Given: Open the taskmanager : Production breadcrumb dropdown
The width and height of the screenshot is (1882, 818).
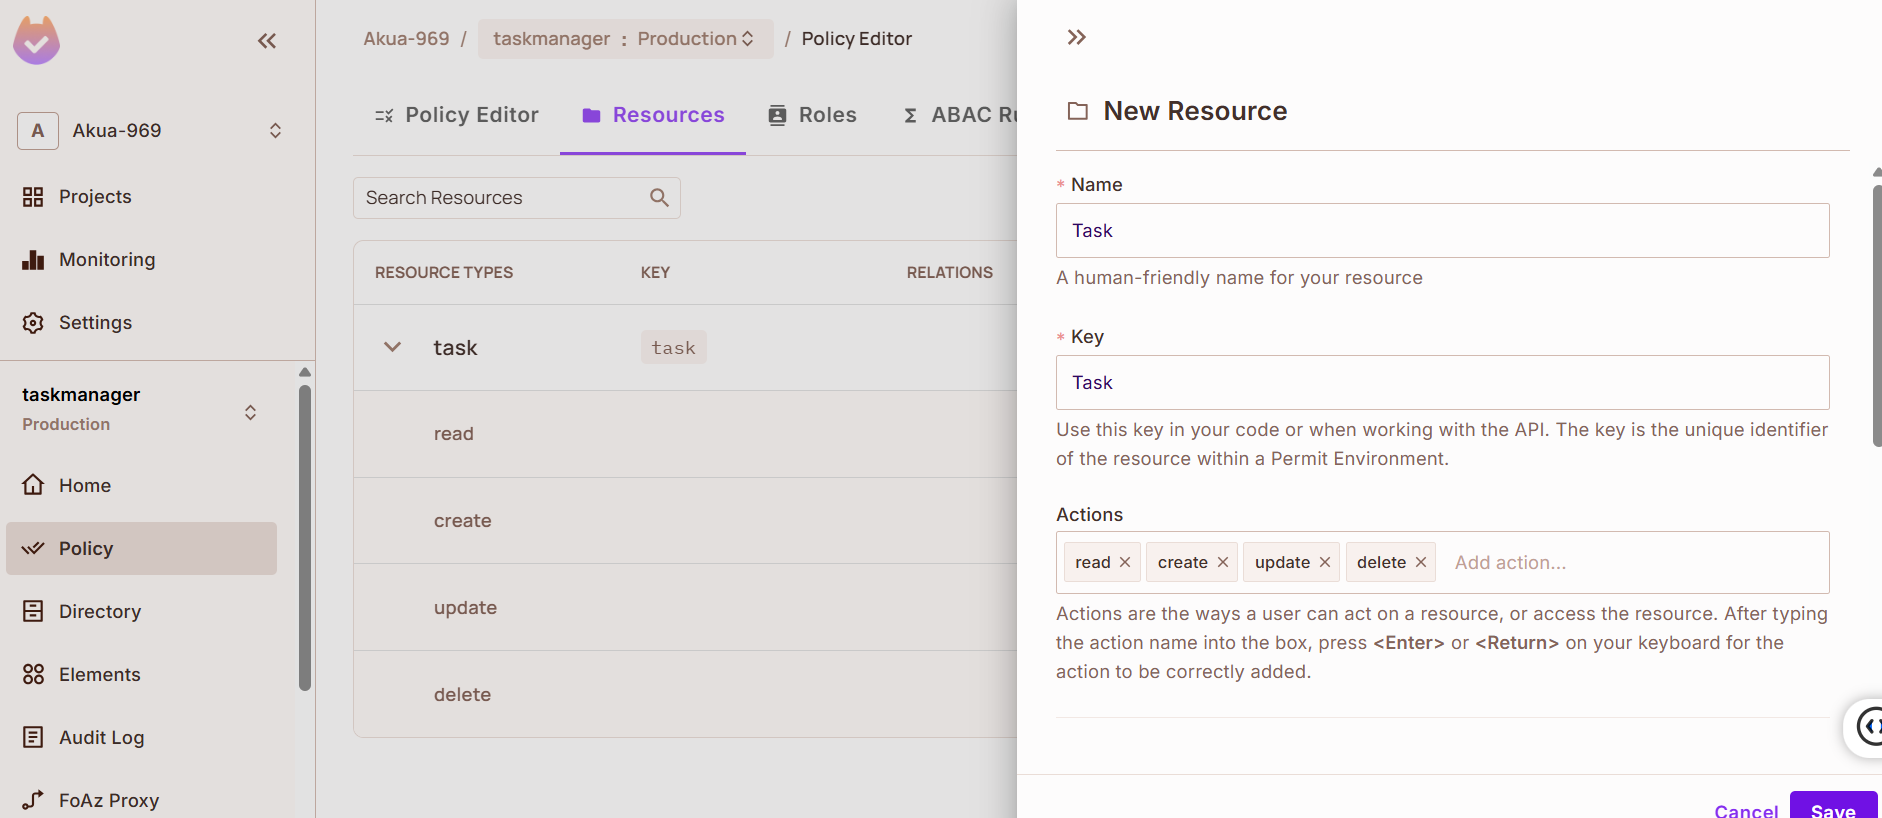Looking at the screenshot, I should [625, 39].
